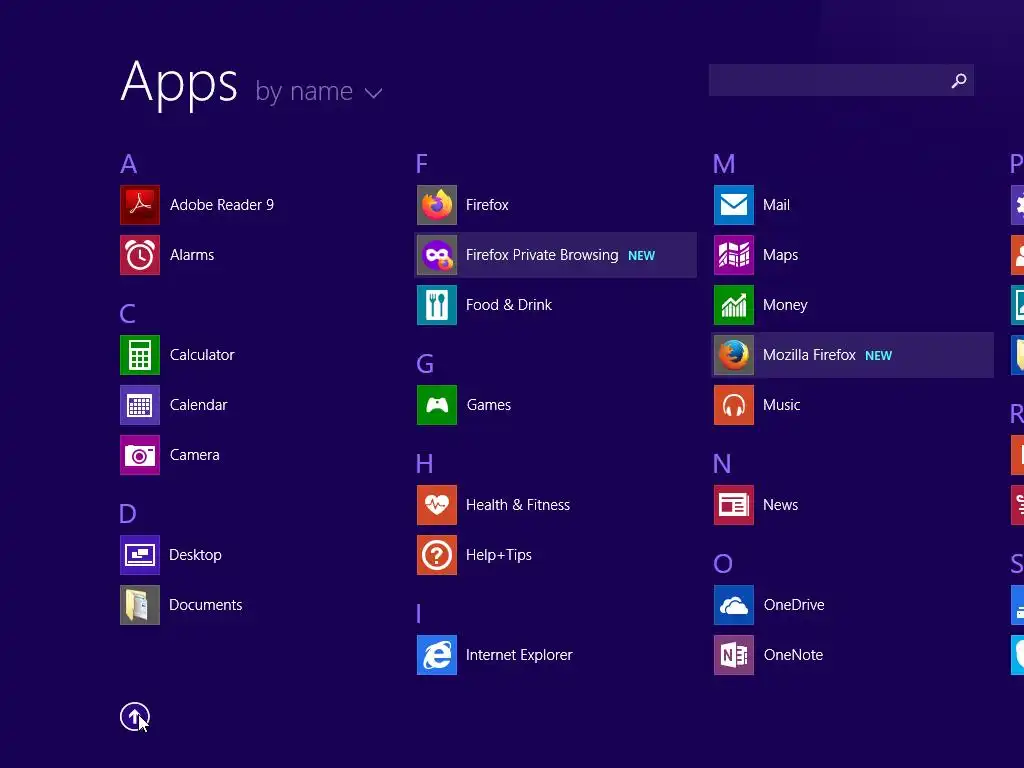1024x768 pixels.
Task: Open the Calendar app icon
Action: point(140,405)
